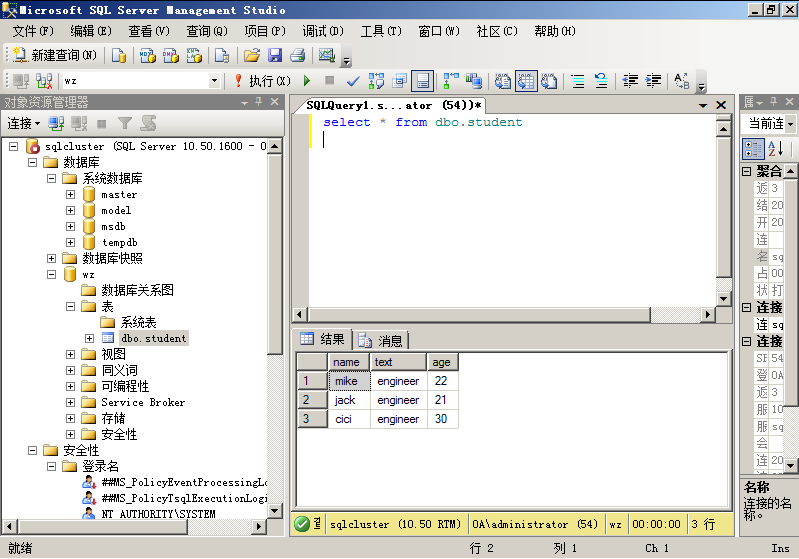This screenshot has height=559, width=799.
Task: Sort properties alphabetically with A-Z icon
Action: (x=775, y=149)
